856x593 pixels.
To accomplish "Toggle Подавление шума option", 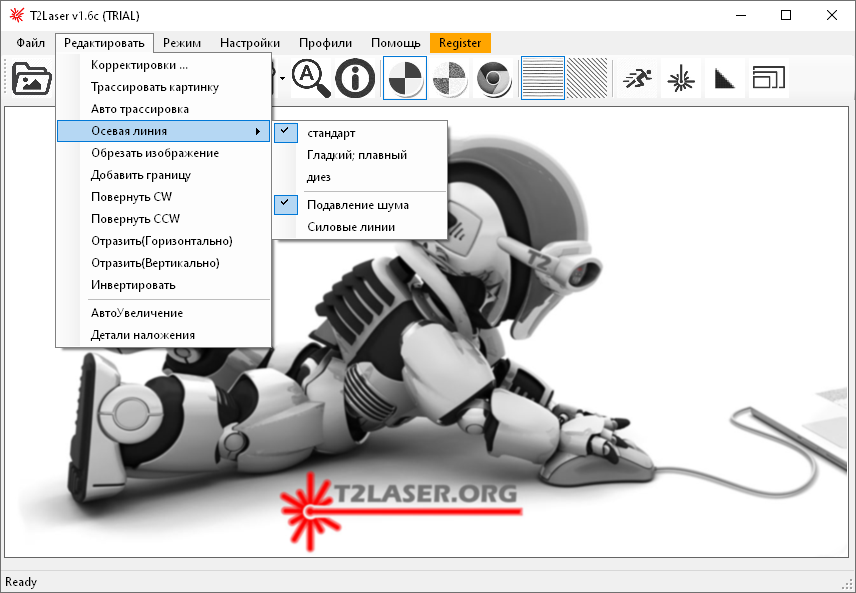I will point(360,205).
